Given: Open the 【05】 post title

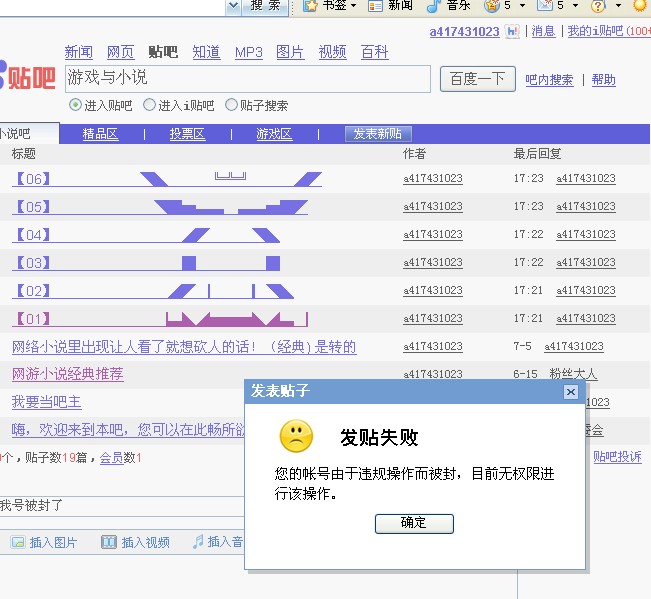Looking at the screenshot, I should (x=160, y=207).
